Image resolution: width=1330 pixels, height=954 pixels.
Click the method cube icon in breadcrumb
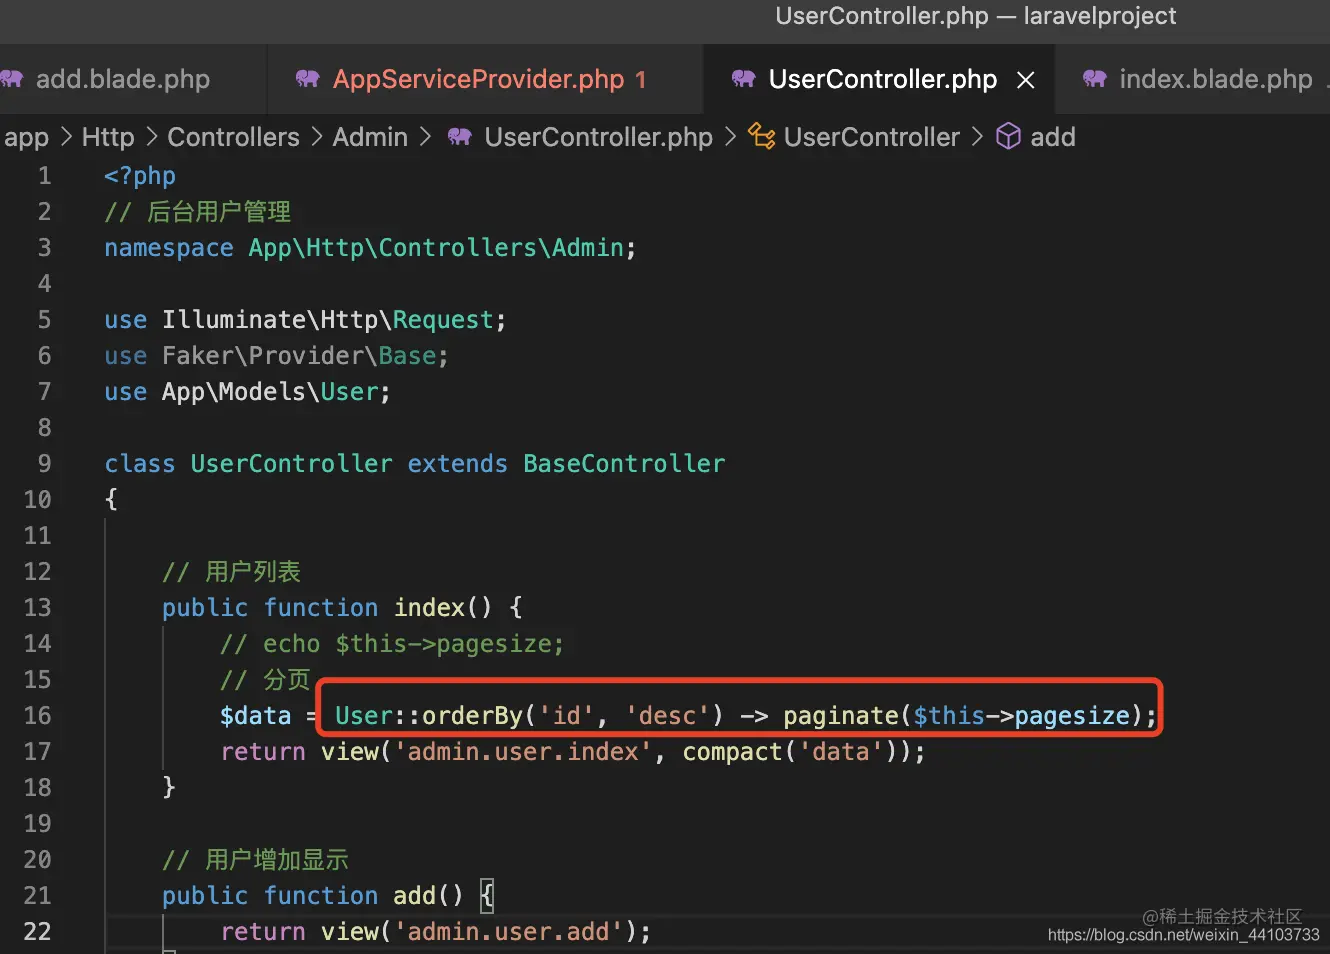click(1009, 136)
